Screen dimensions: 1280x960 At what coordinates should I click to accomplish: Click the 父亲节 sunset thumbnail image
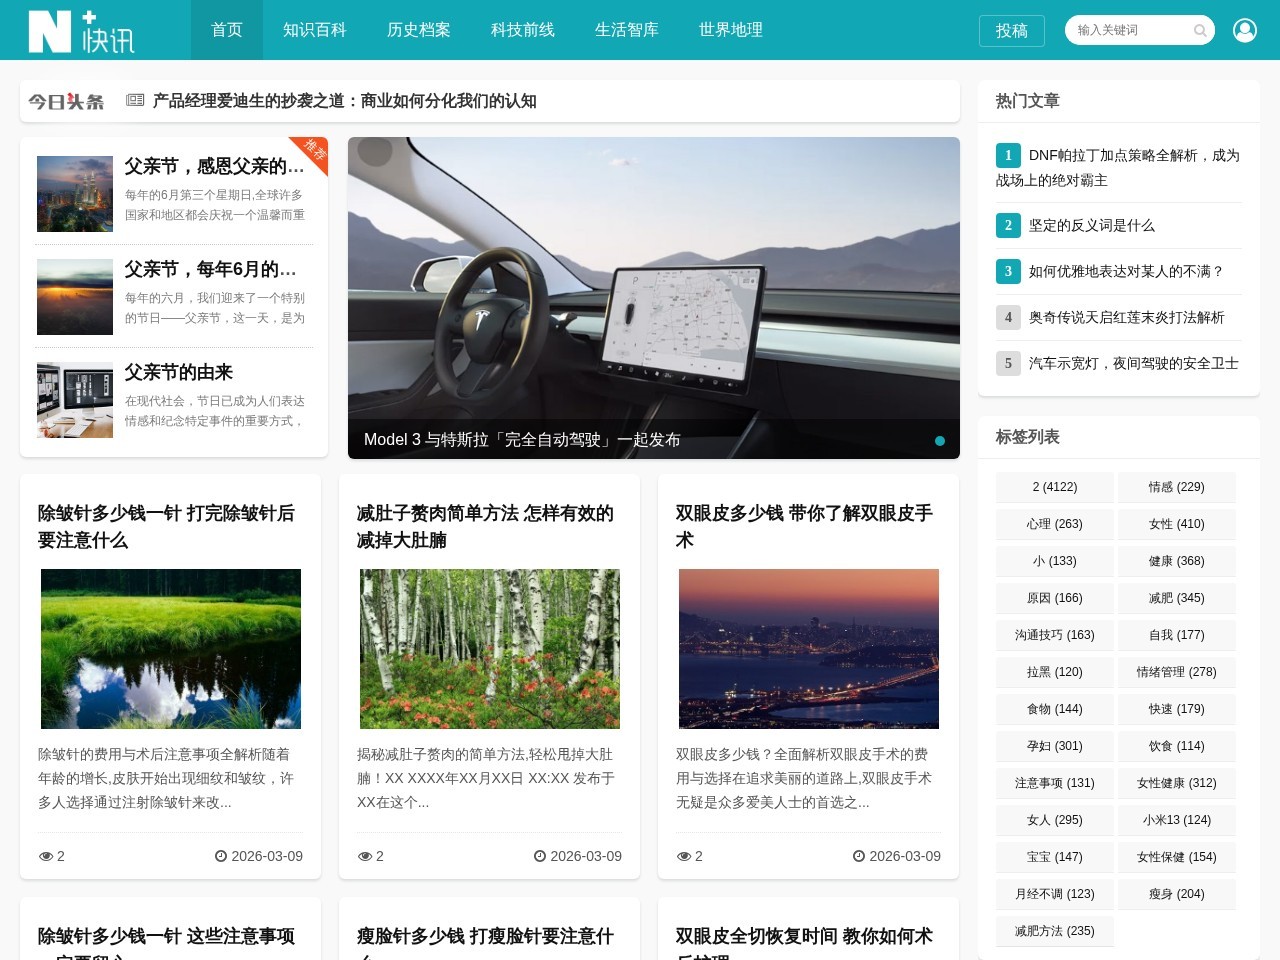(x=74, y=297)
